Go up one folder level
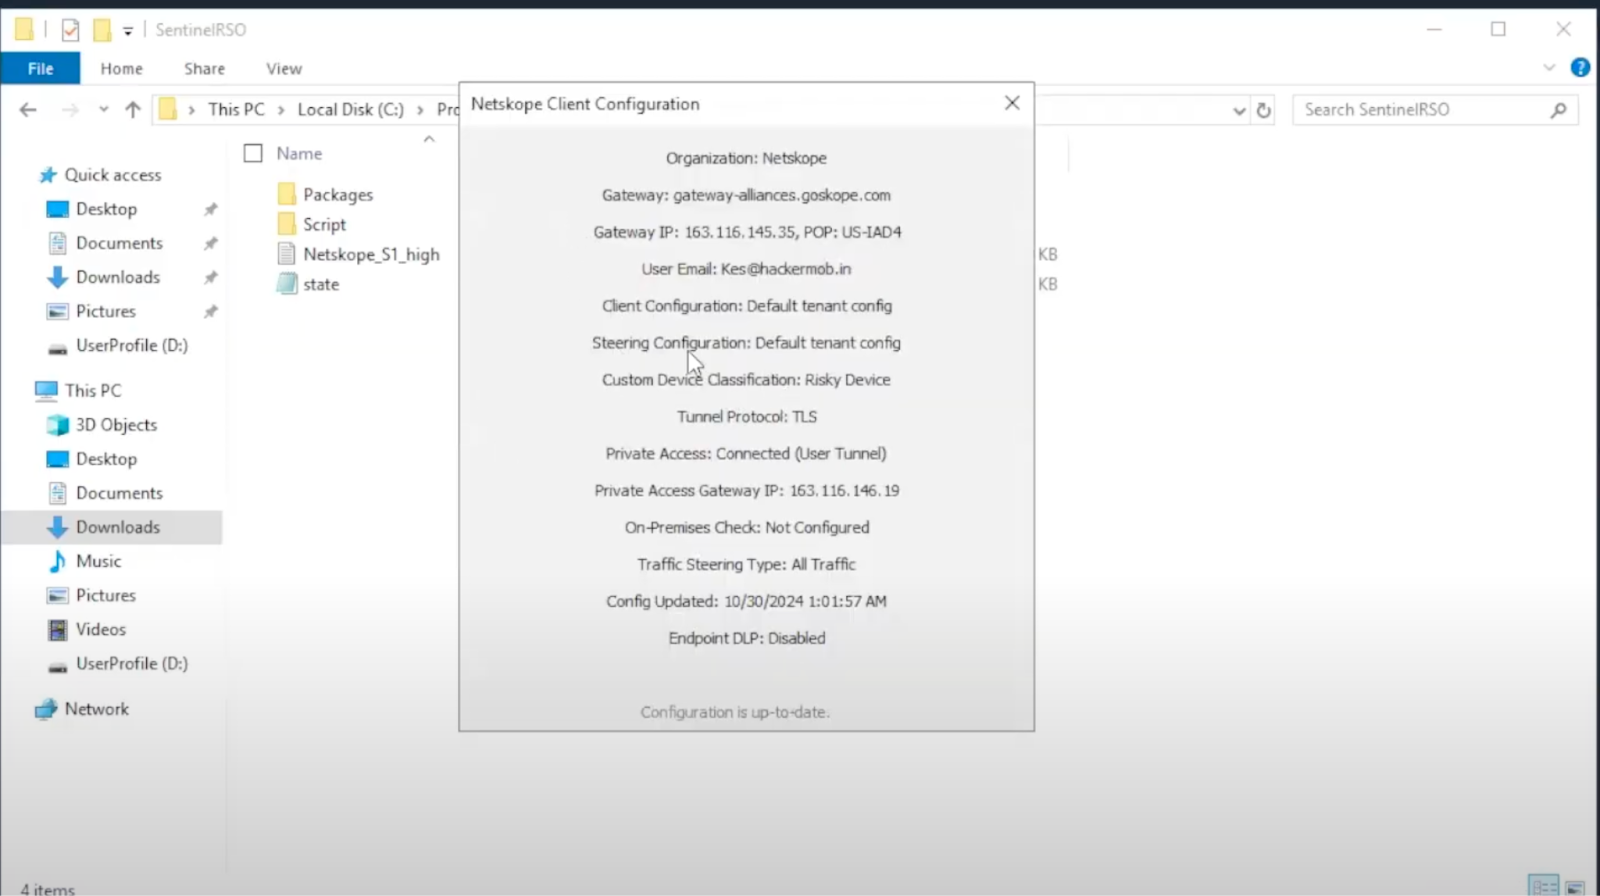Viewport: 1600px width, 896px height. tap(133, 109)
